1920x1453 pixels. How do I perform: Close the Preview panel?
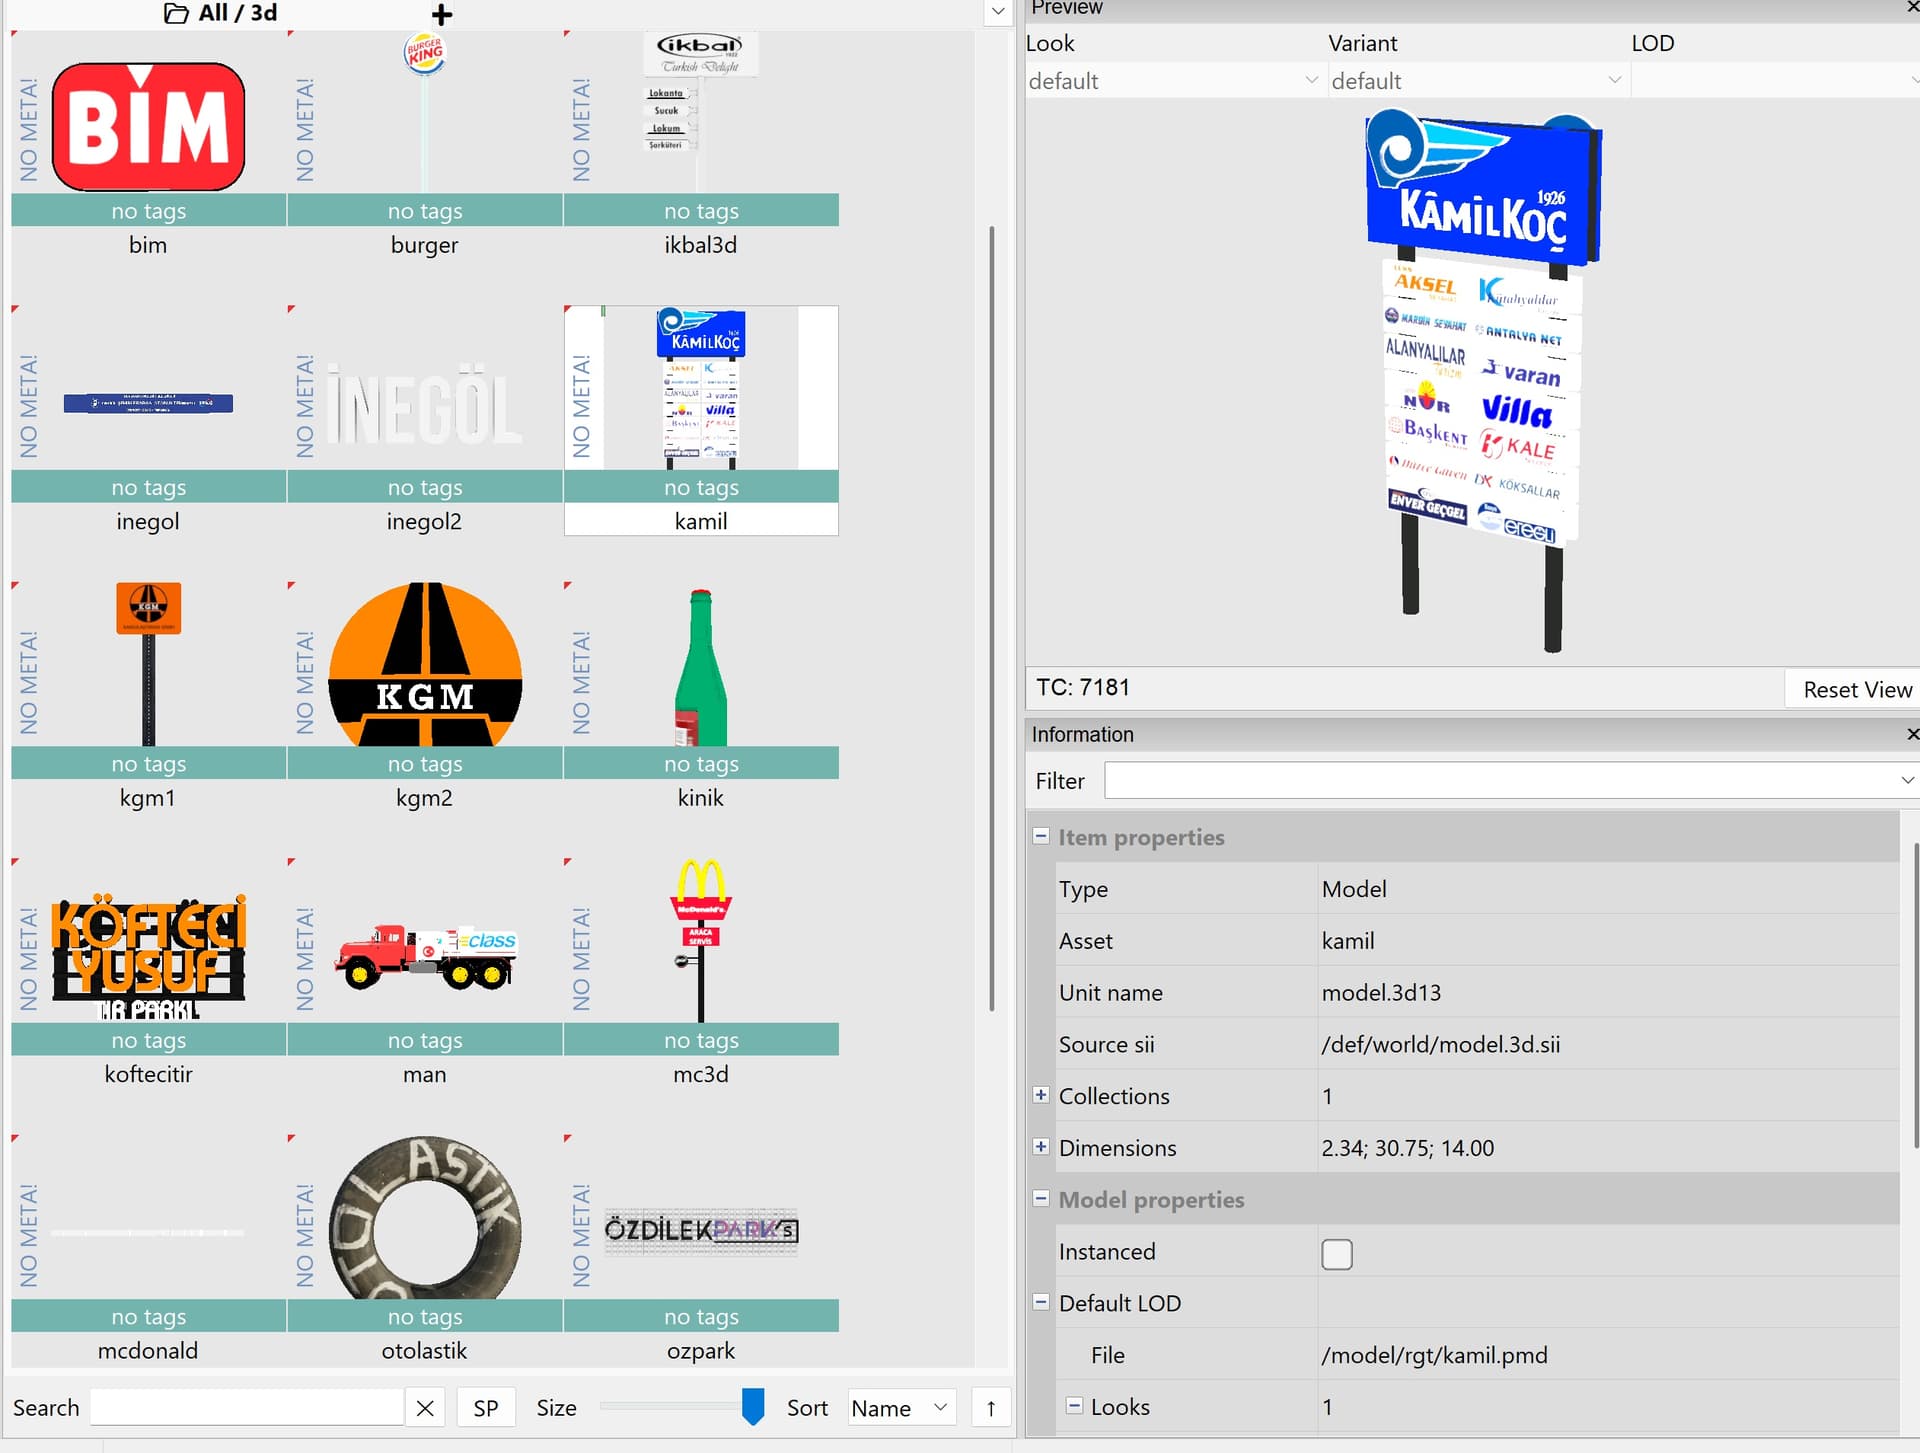tap(1912, 8)
